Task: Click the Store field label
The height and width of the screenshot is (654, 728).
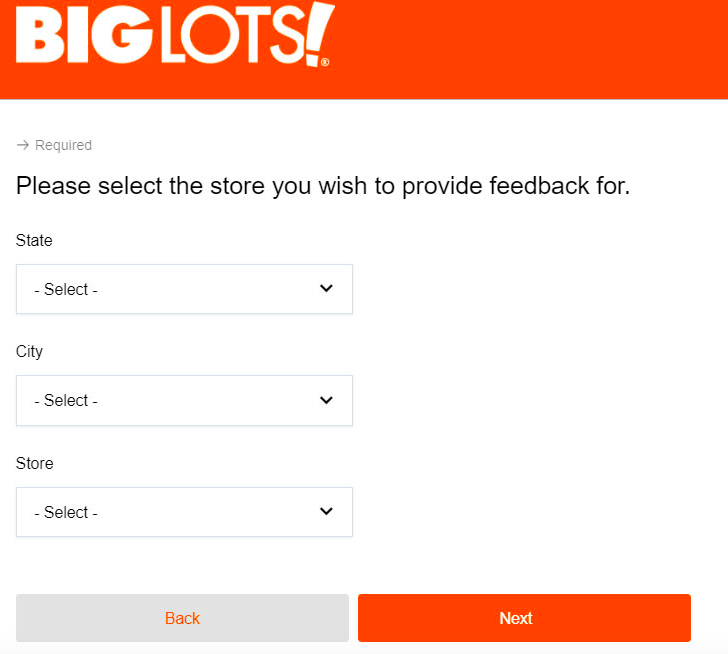Action: pos(35,464)
